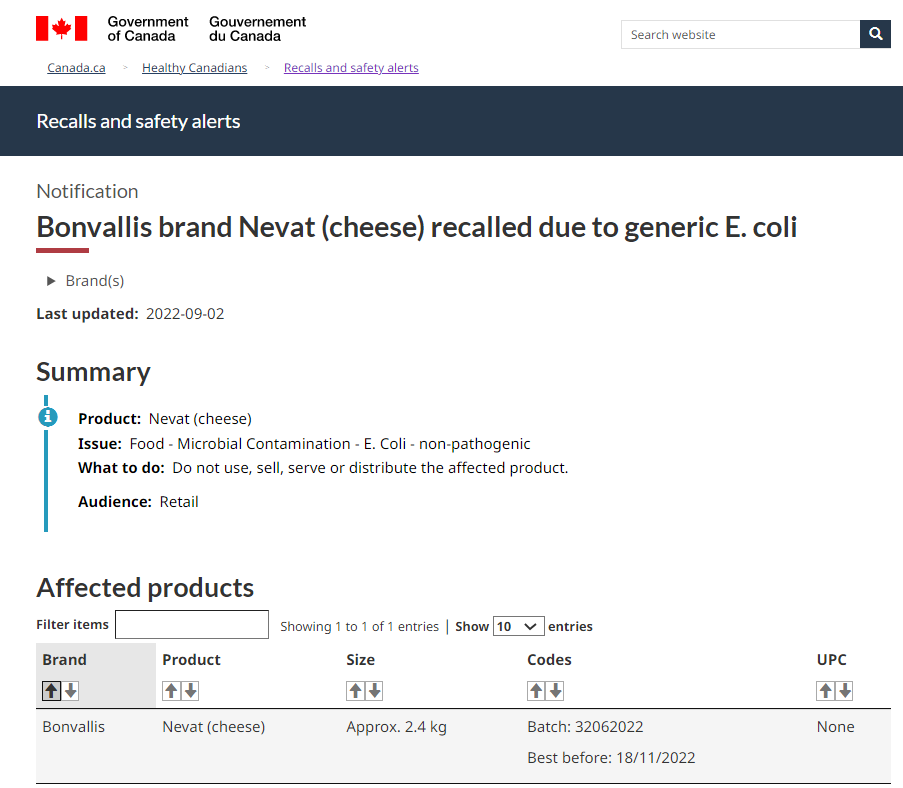Sort Size column descending arrow

[x=374, y=690]
